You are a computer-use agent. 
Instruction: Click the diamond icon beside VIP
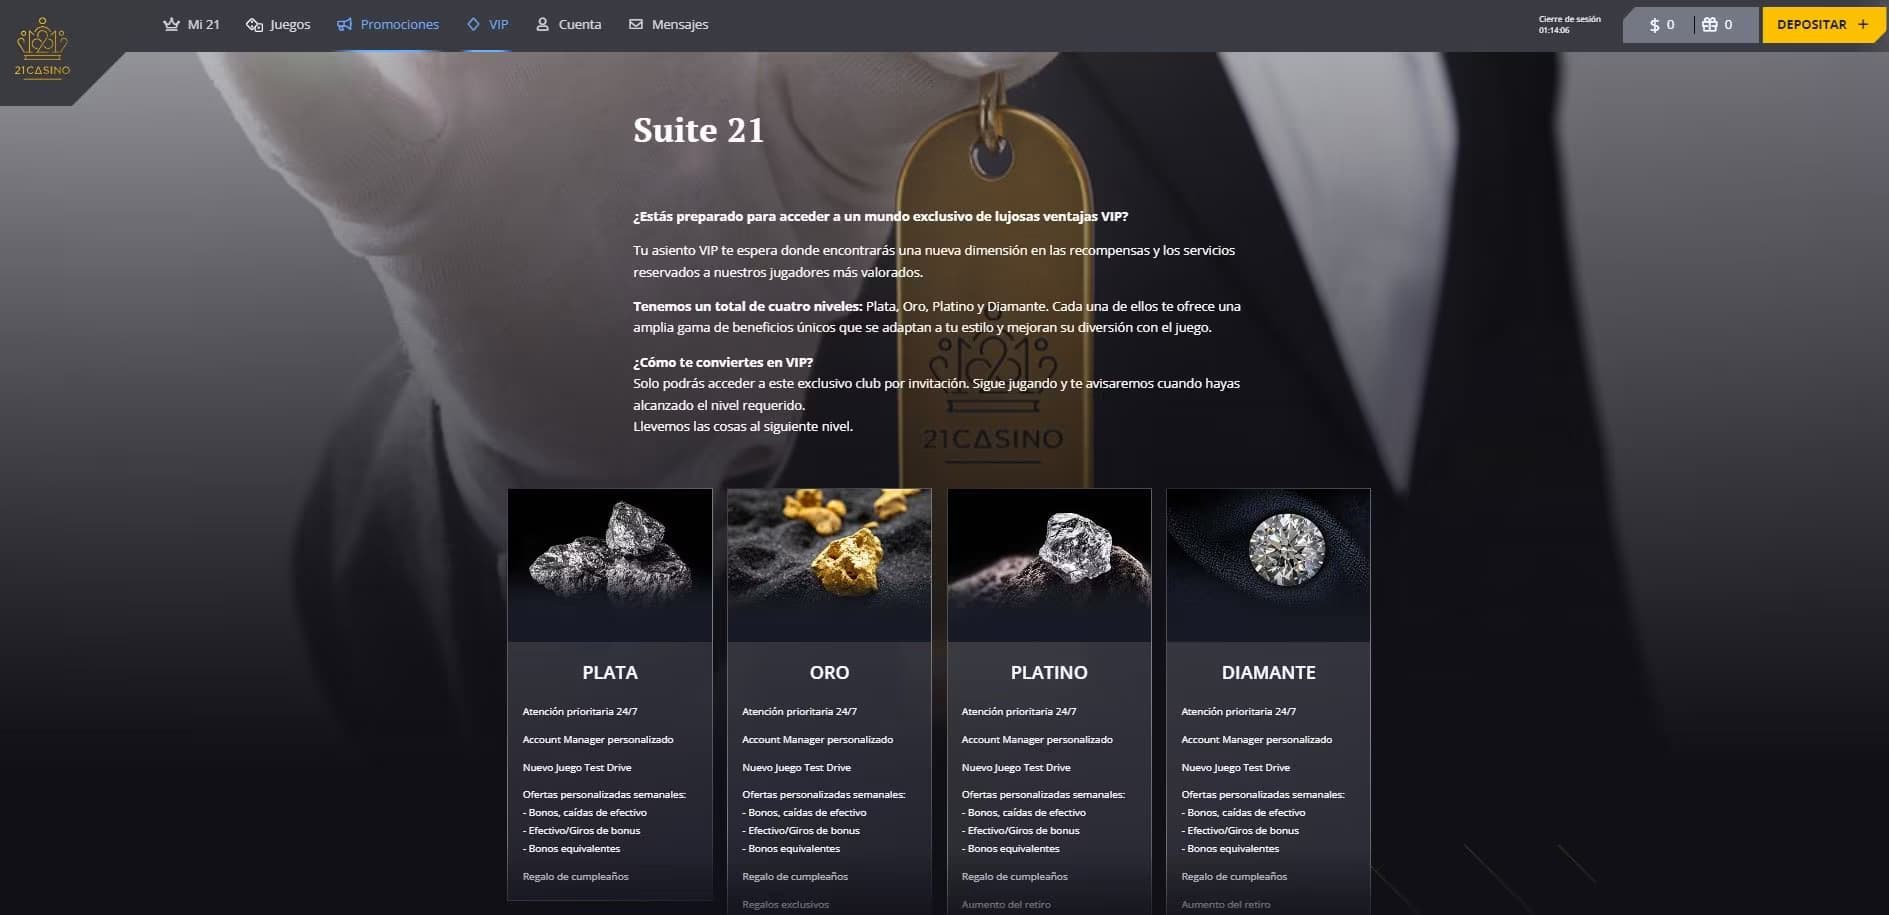tap(473, 24)
